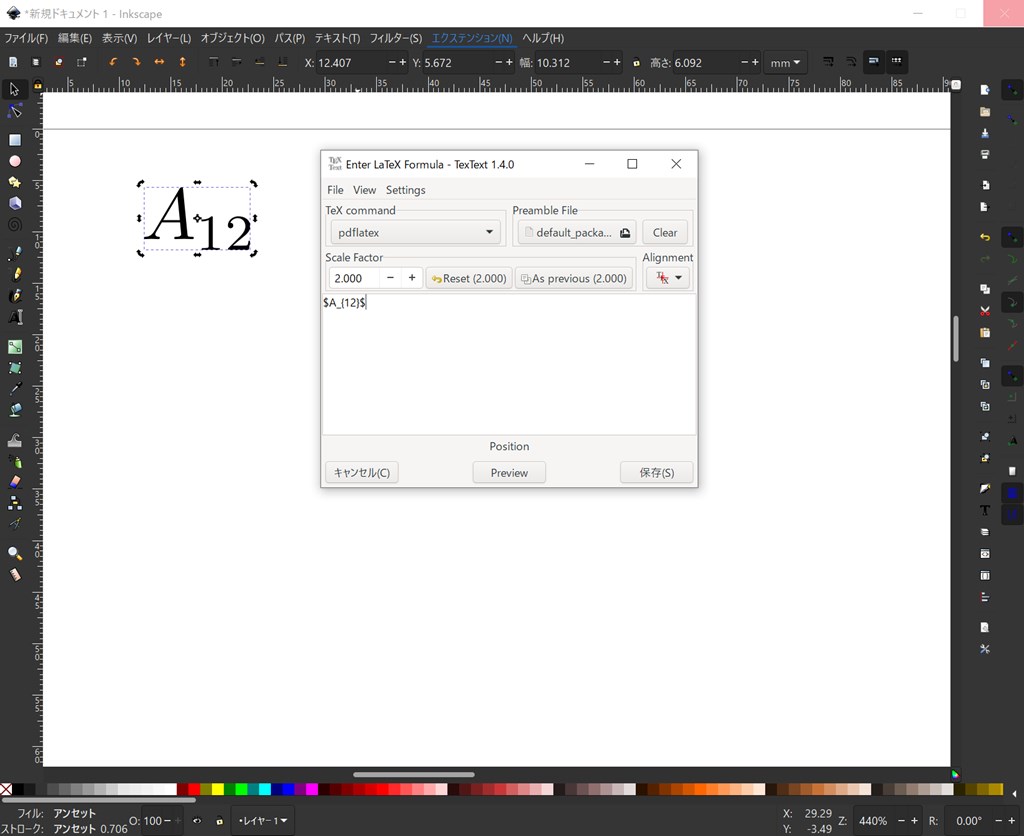Click the Preview button in TexText
Screen dimensions: 1024x836
[x=509, y=471]
